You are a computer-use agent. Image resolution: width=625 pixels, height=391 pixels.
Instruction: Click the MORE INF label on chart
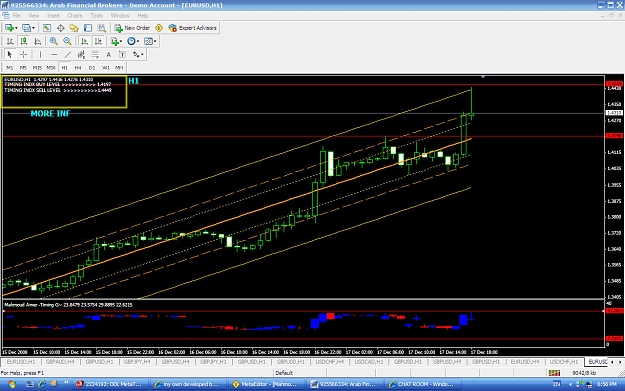pos(50,114)
